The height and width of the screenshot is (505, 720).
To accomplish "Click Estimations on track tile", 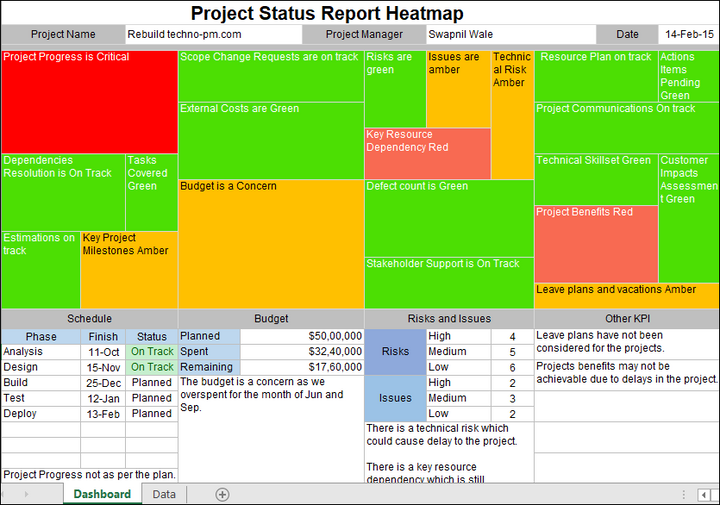I will 41,270.
